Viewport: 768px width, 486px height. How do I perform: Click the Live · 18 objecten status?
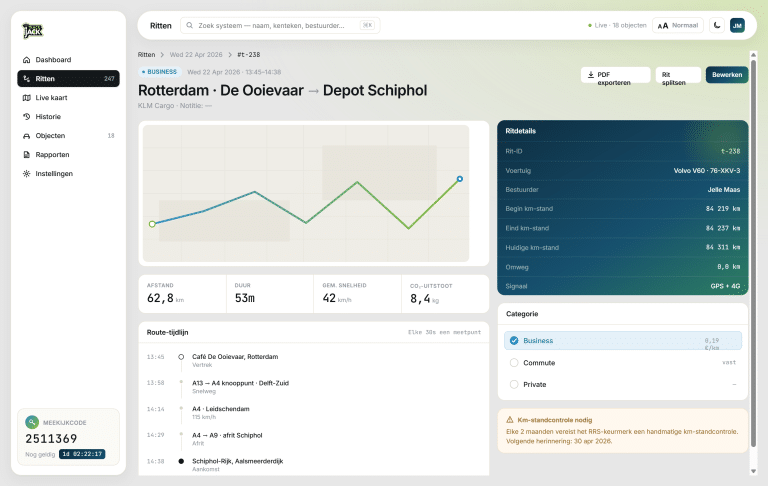(x=617, y=25)
